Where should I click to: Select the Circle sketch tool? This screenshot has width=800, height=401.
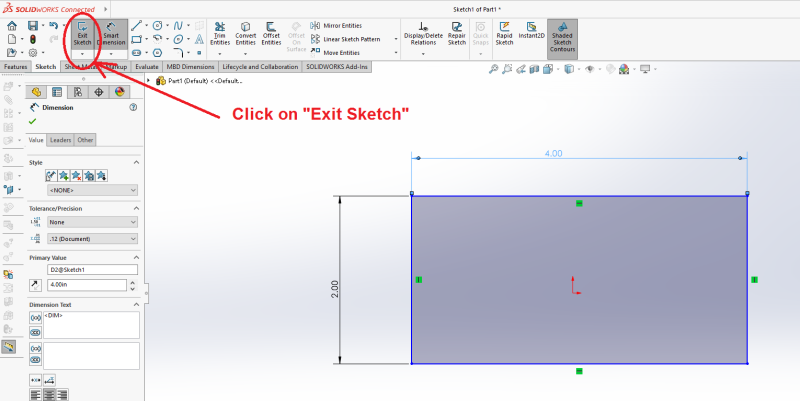click(158, 26)
